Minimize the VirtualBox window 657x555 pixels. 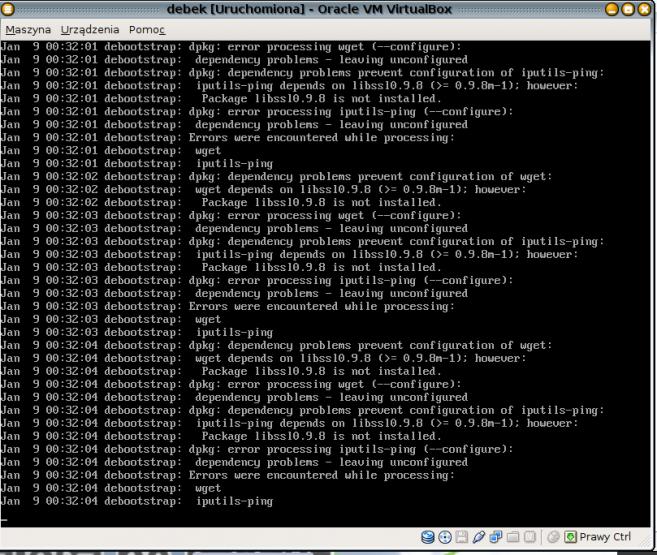612,9
